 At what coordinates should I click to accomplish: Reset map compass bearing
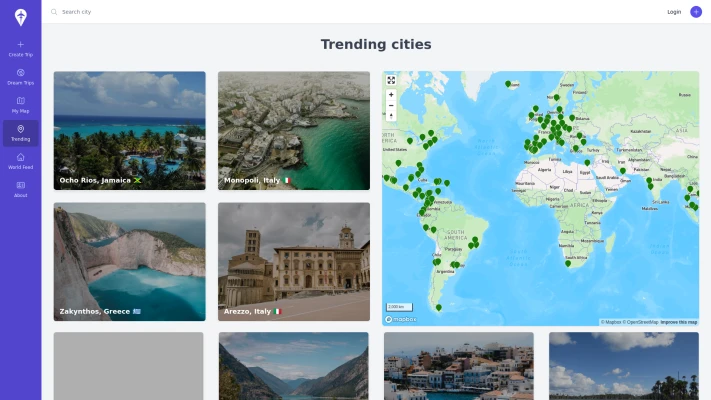click(391, 116)
